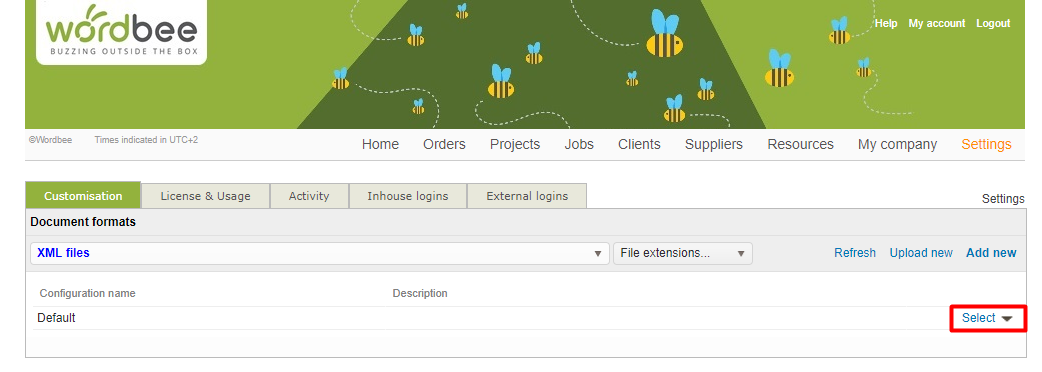The height and width of the screenshot is (372, 1042).
Task: Click Add new link
Action: pyautogui.click(x=991, y=253)
